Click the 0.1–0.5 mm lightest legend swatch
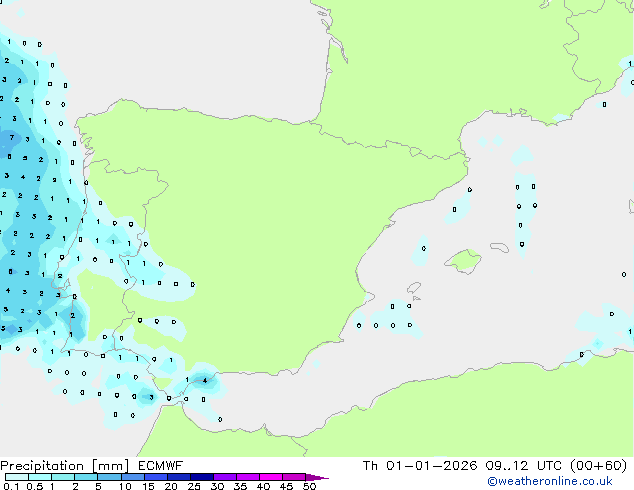This screenshot has width=634, height=490. [x=17, y=477]
